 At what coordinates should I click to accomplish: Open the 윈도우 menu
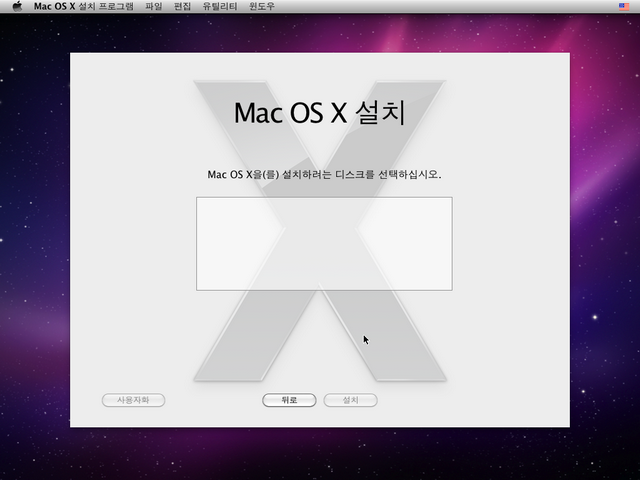point(262,7)
